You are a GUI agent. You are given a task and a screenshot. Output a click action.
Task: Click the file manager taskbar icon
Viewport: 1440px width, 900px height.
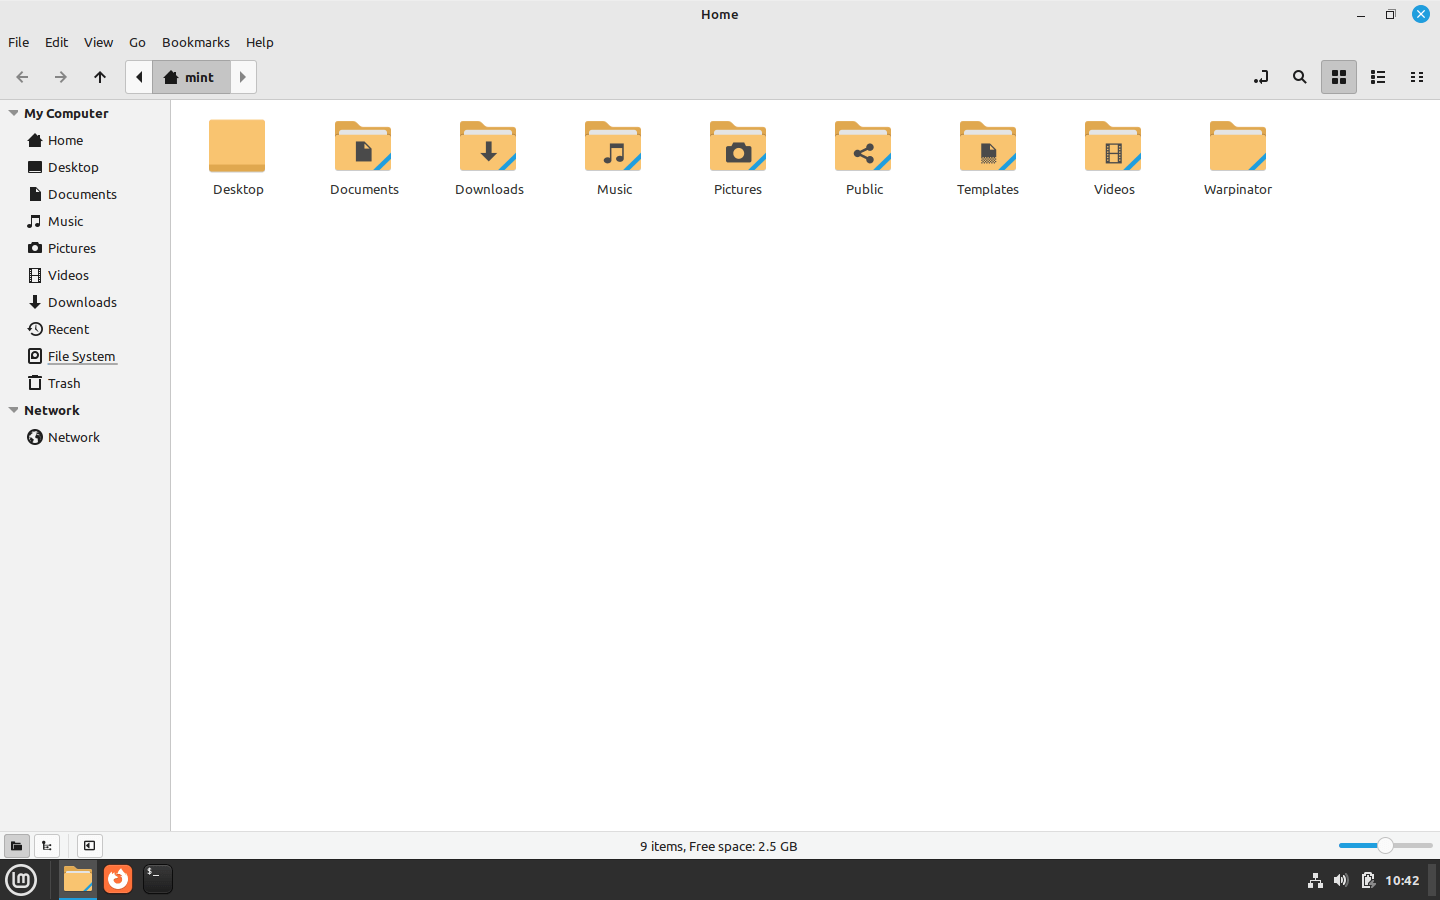[x=78, y=880]
